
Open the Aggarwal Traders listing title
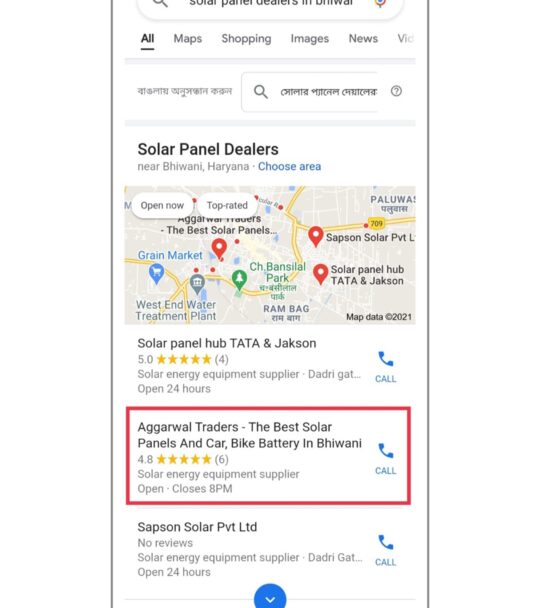pyautogui.click(x=250, y=435)
